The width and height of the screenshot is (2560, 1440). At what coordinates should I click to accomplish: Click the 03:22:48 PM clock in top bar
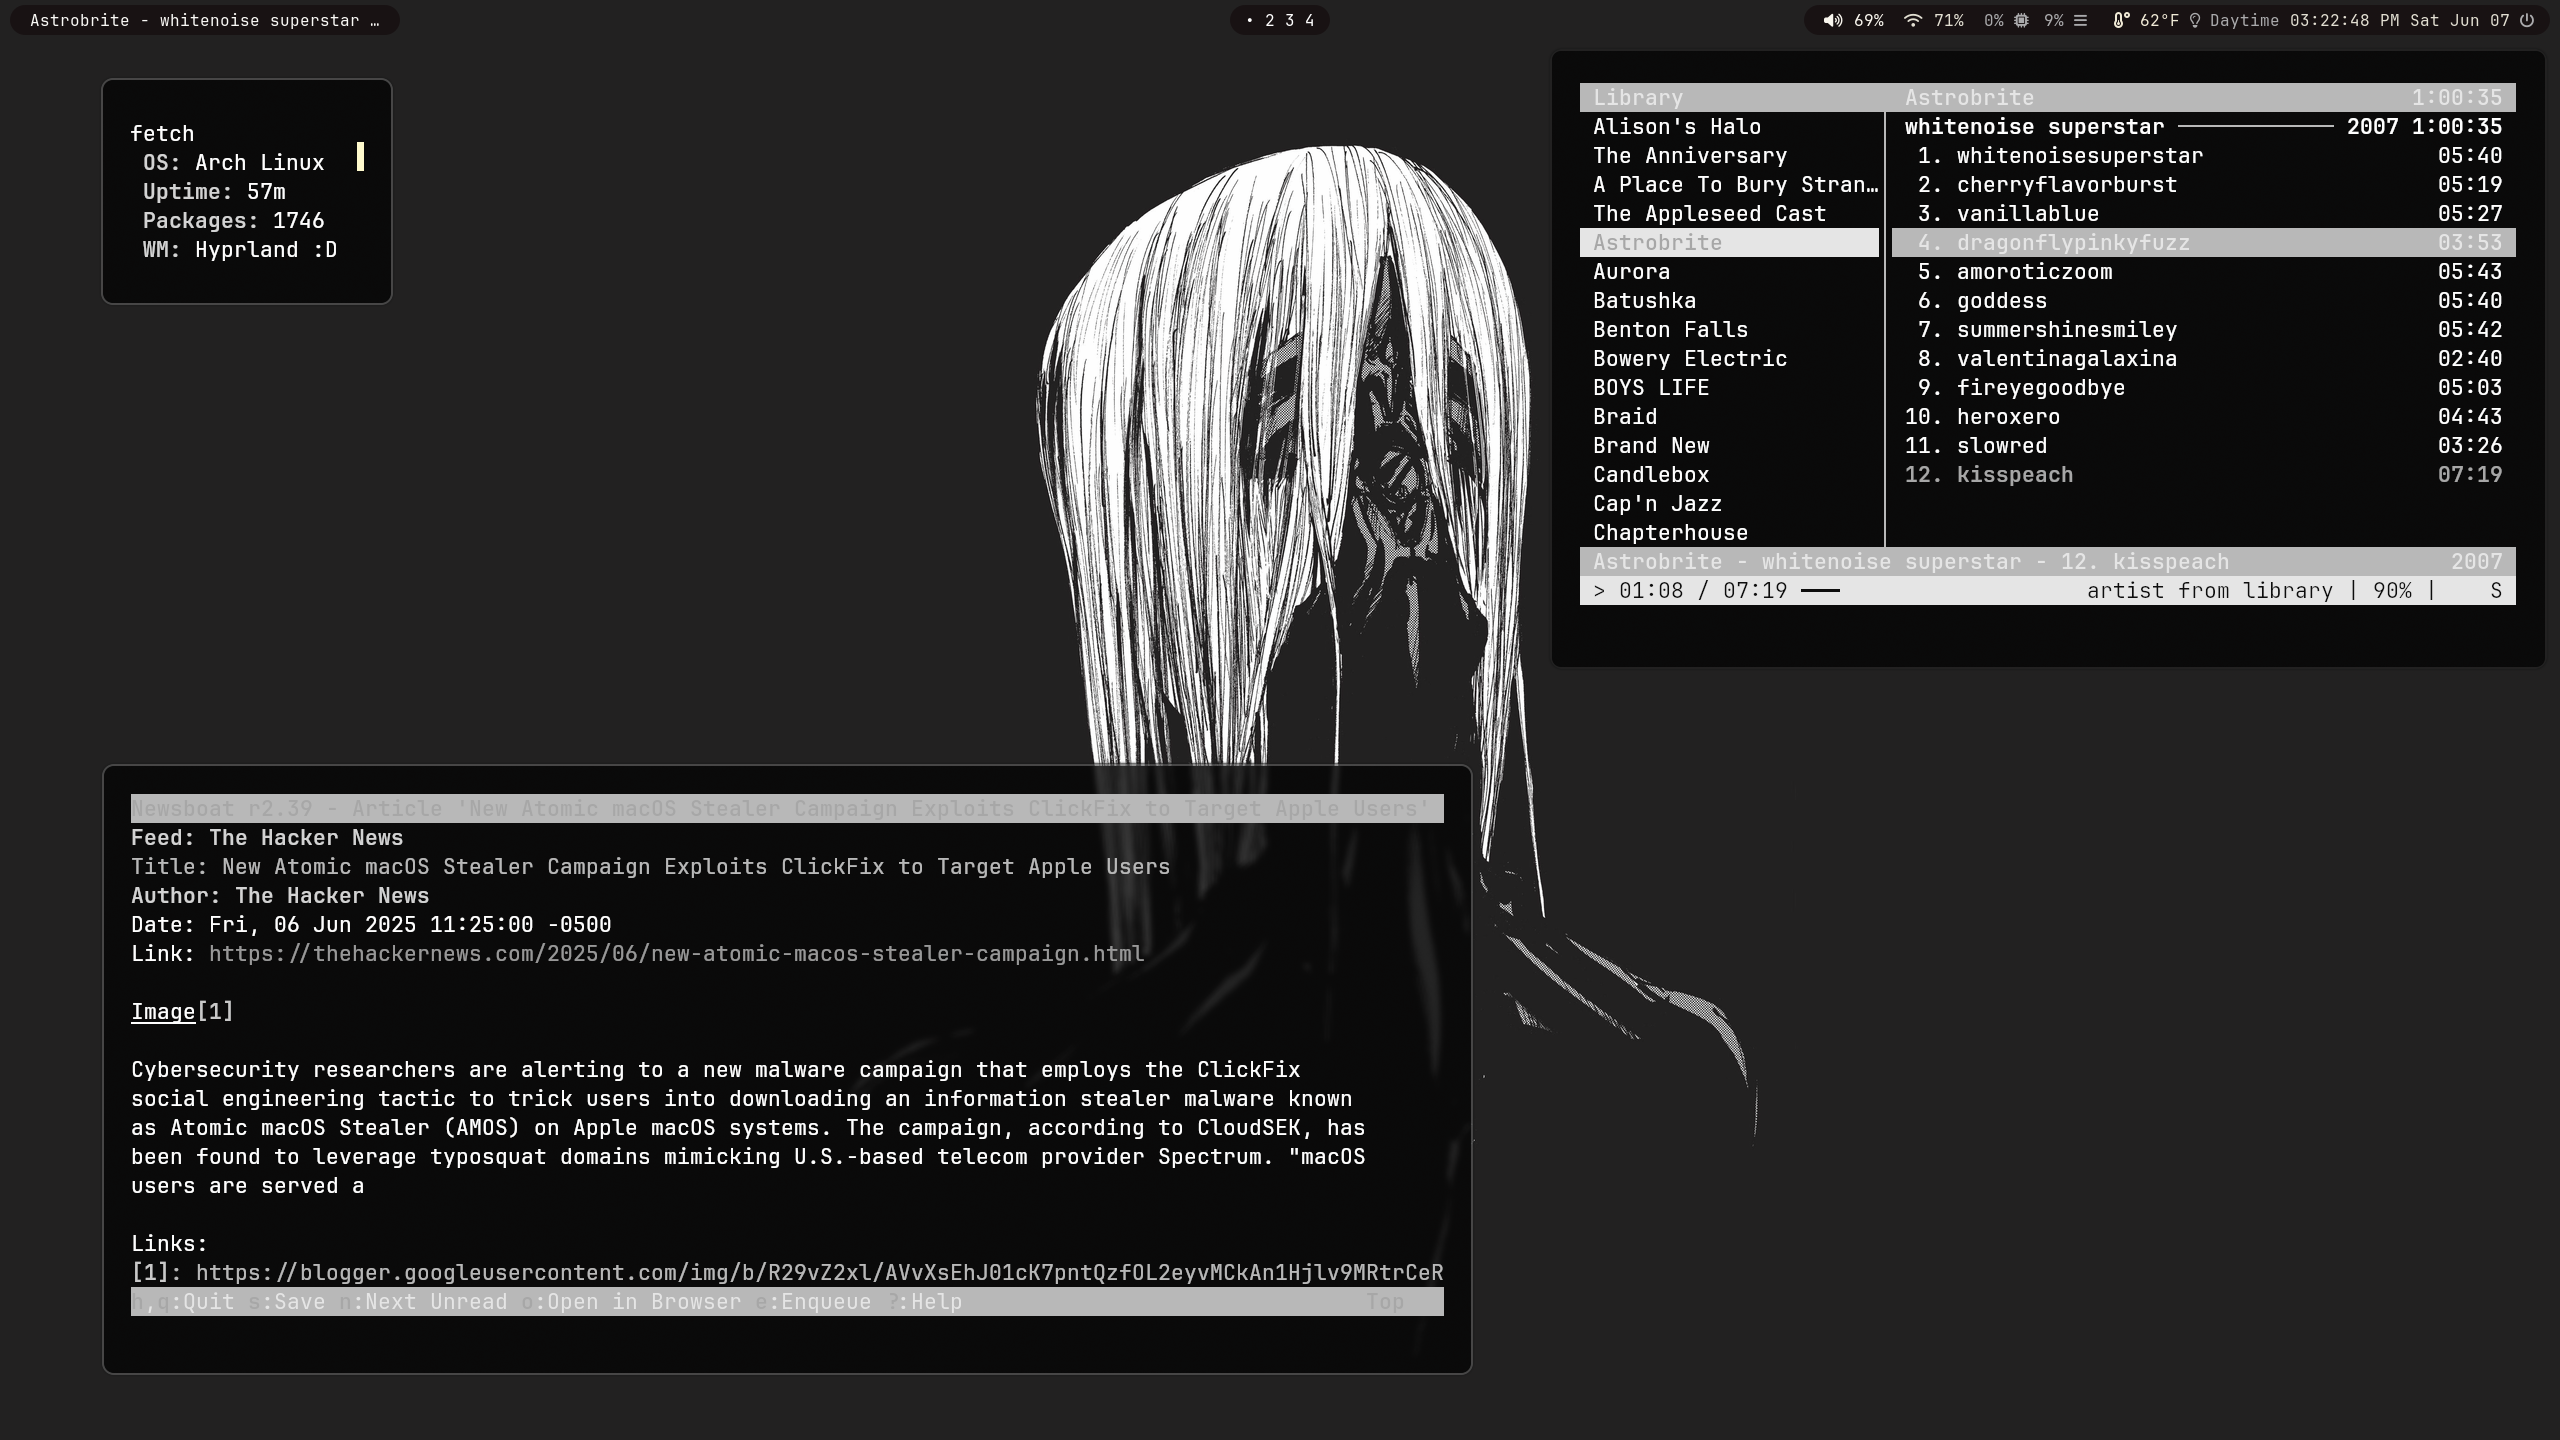[2344, 20]
